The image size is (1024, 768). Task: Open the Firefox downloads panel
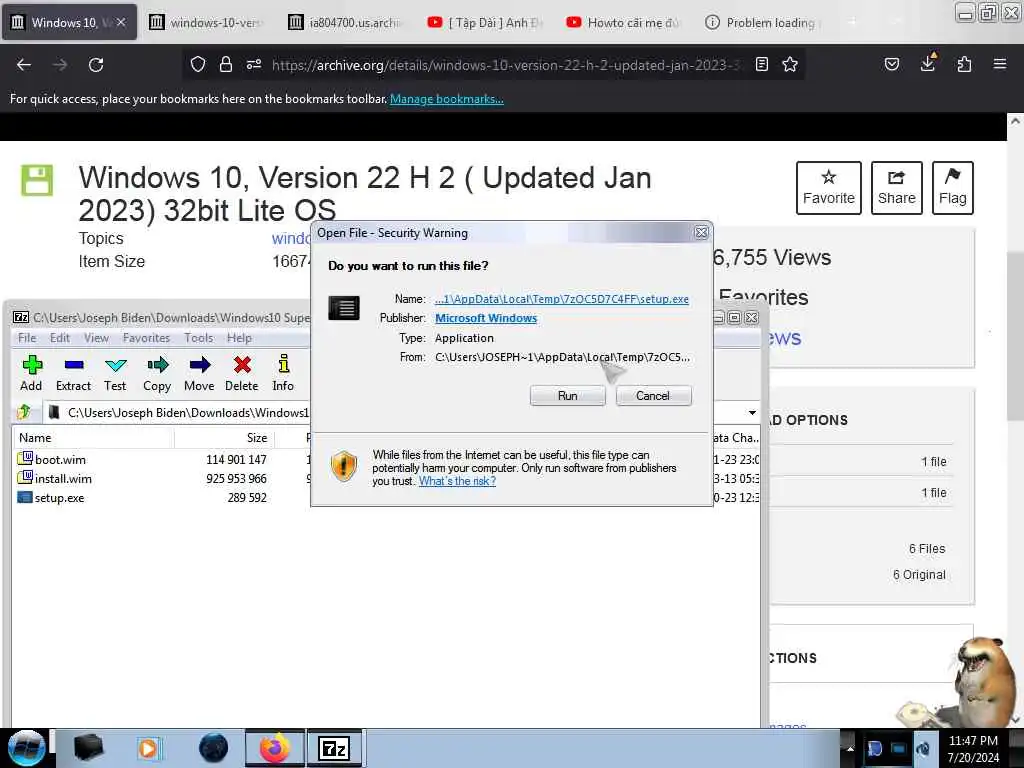[x=928, y=63]
